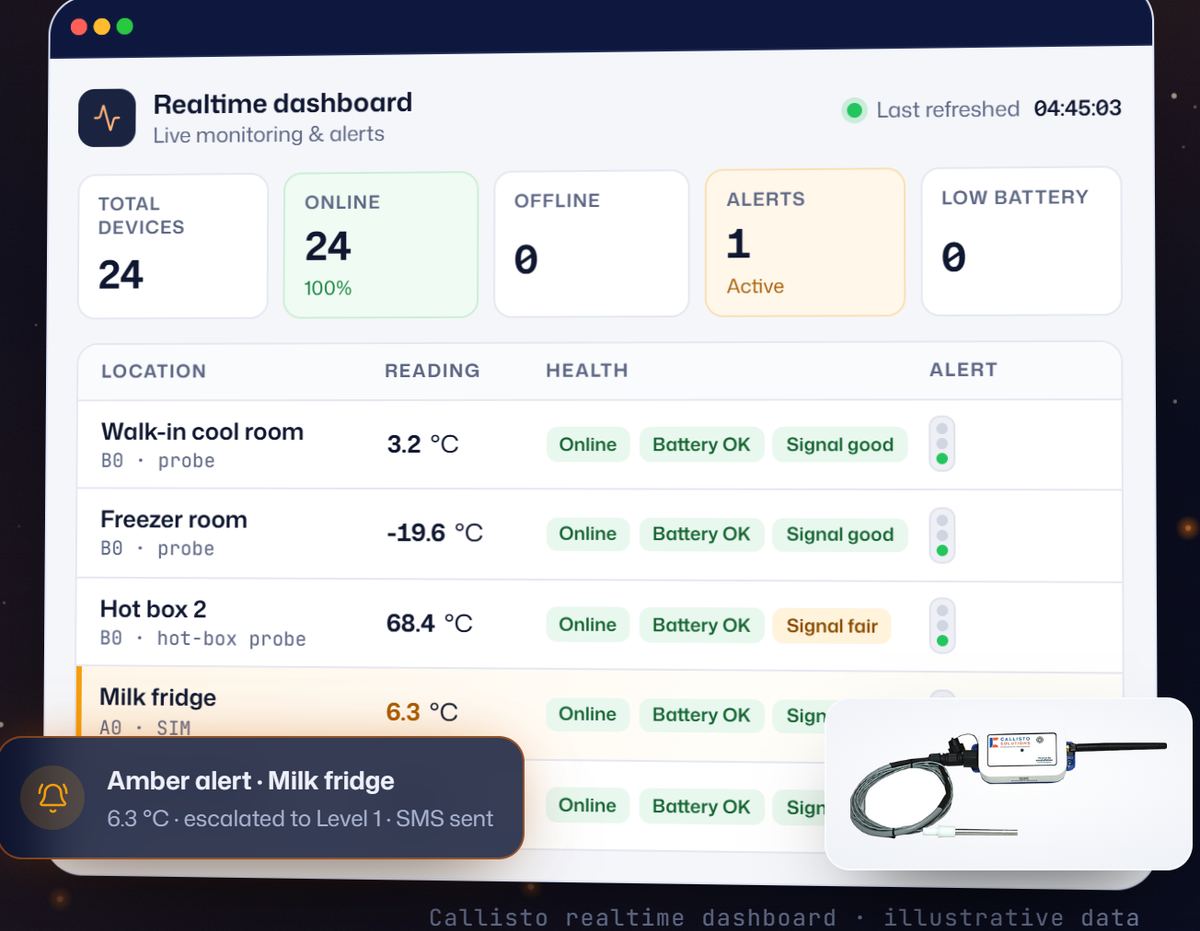Image resolution: width=1200 pixels, height=931 pixels.
Task: Click the Hot box 2 alert indicator
Action: pyautogui.click(x=941, y=625)
